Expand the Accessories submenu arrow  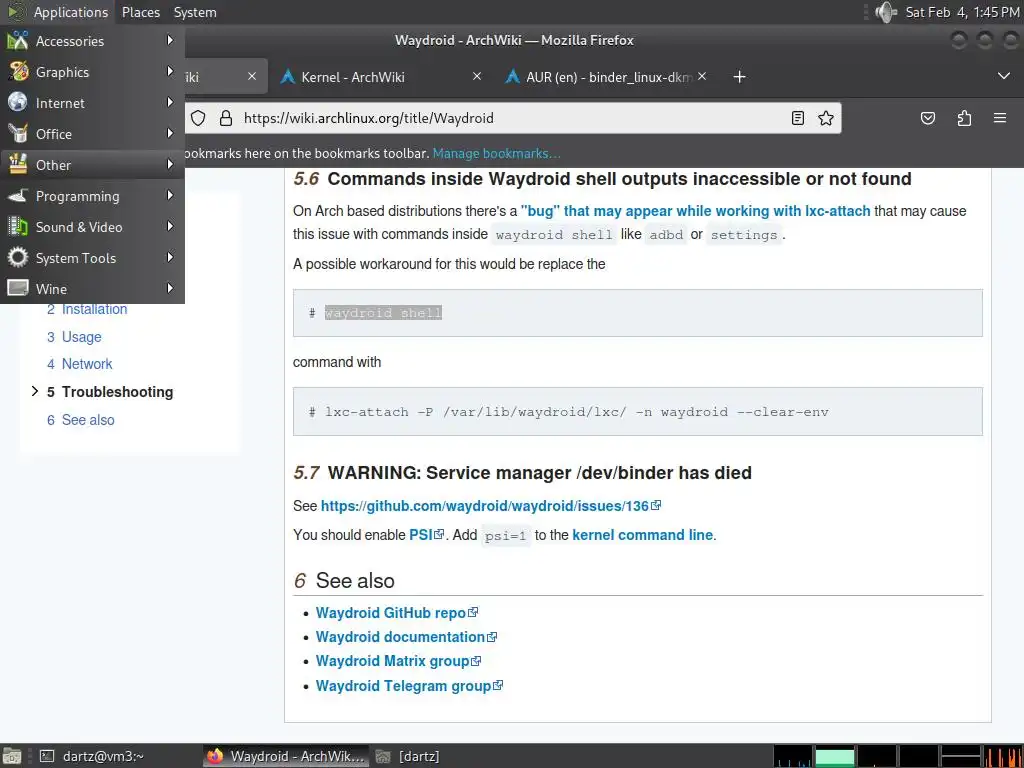[170, 40]
